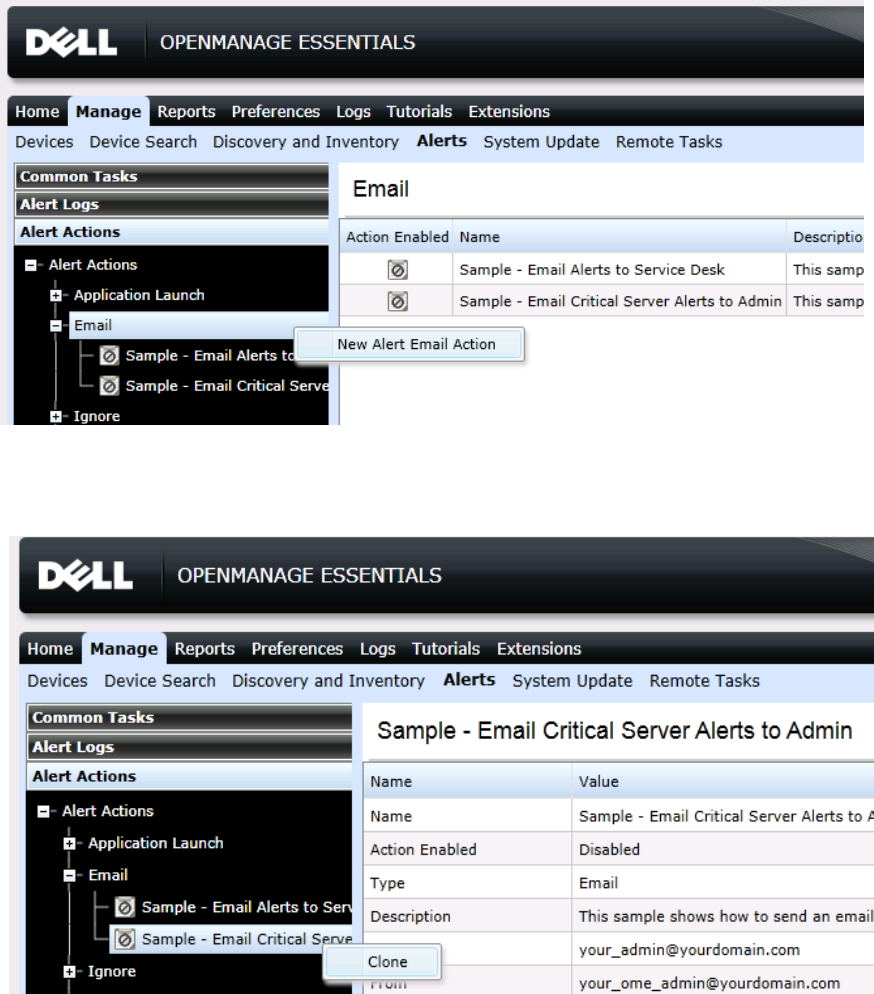The width and height of the screenshot is (874, 994).
Task: Collapse the Alert Actions tree node in upper screenshot
Action: click(30, 265)
